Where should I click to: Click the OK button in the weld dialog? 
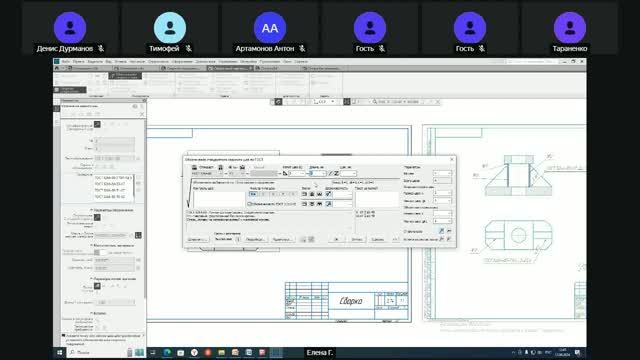(x=337, y=239)
